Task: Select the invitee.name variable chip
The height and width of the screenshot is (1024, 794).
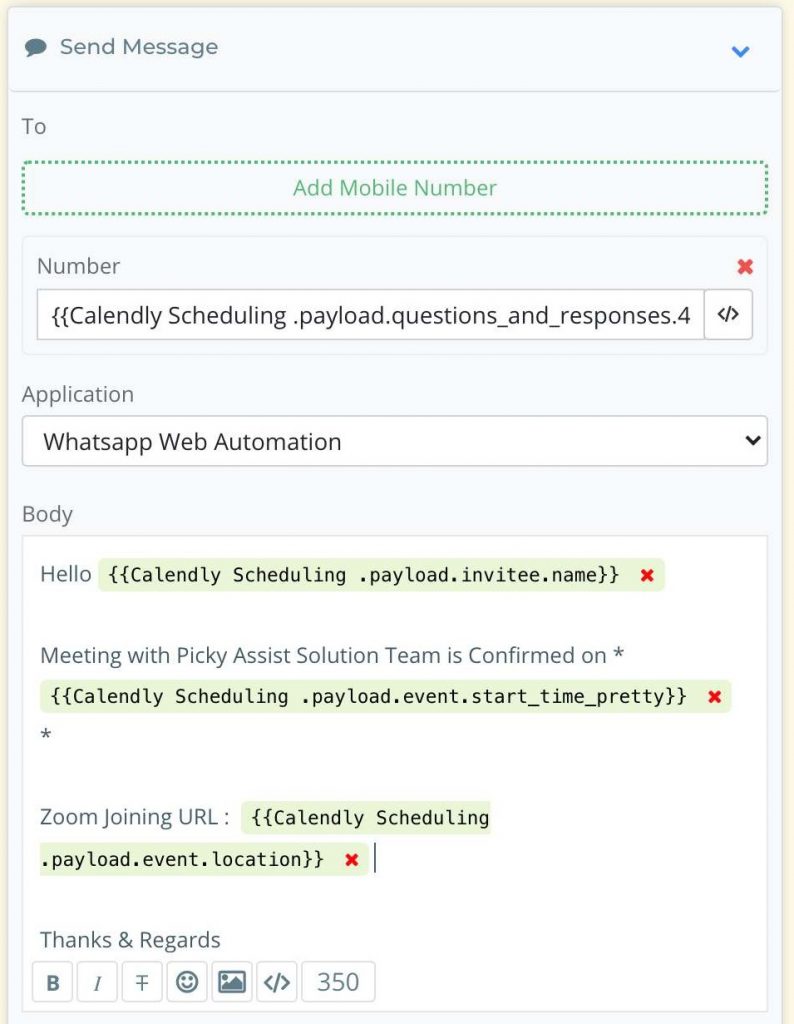Action: point(364,575)
